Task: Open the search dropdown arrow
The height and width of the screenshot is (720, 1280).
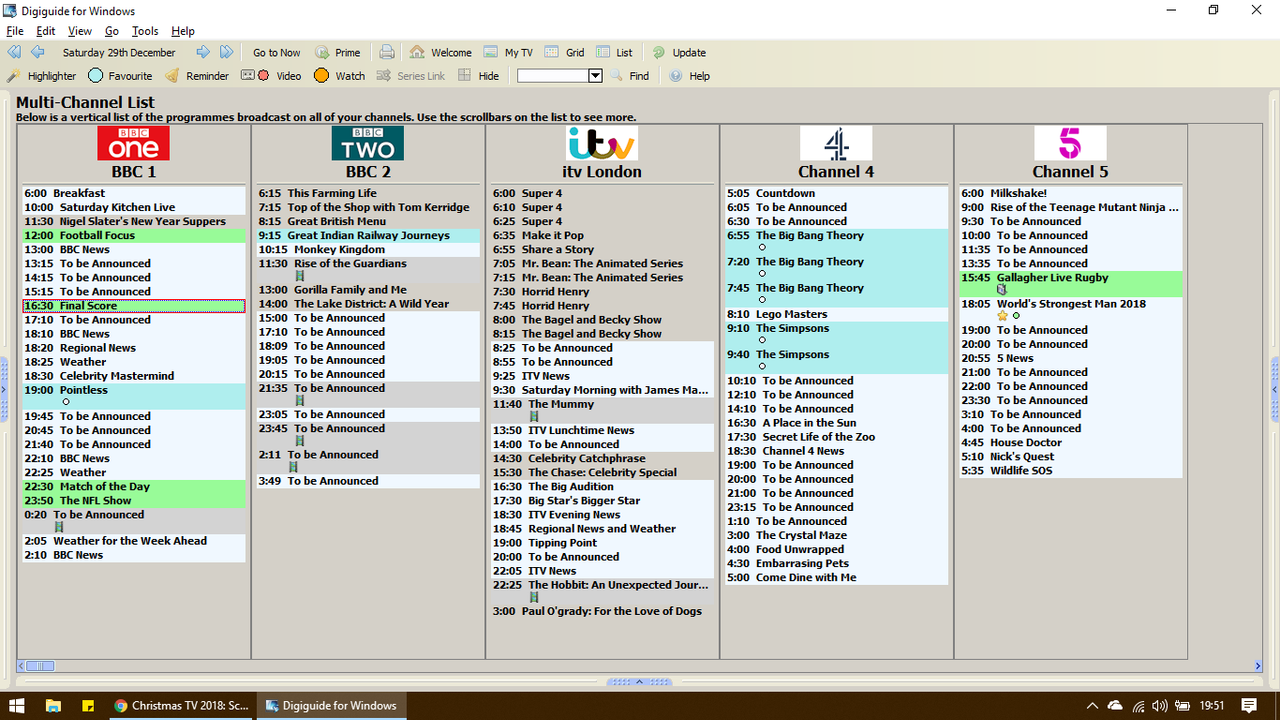Action: (595, 75)
